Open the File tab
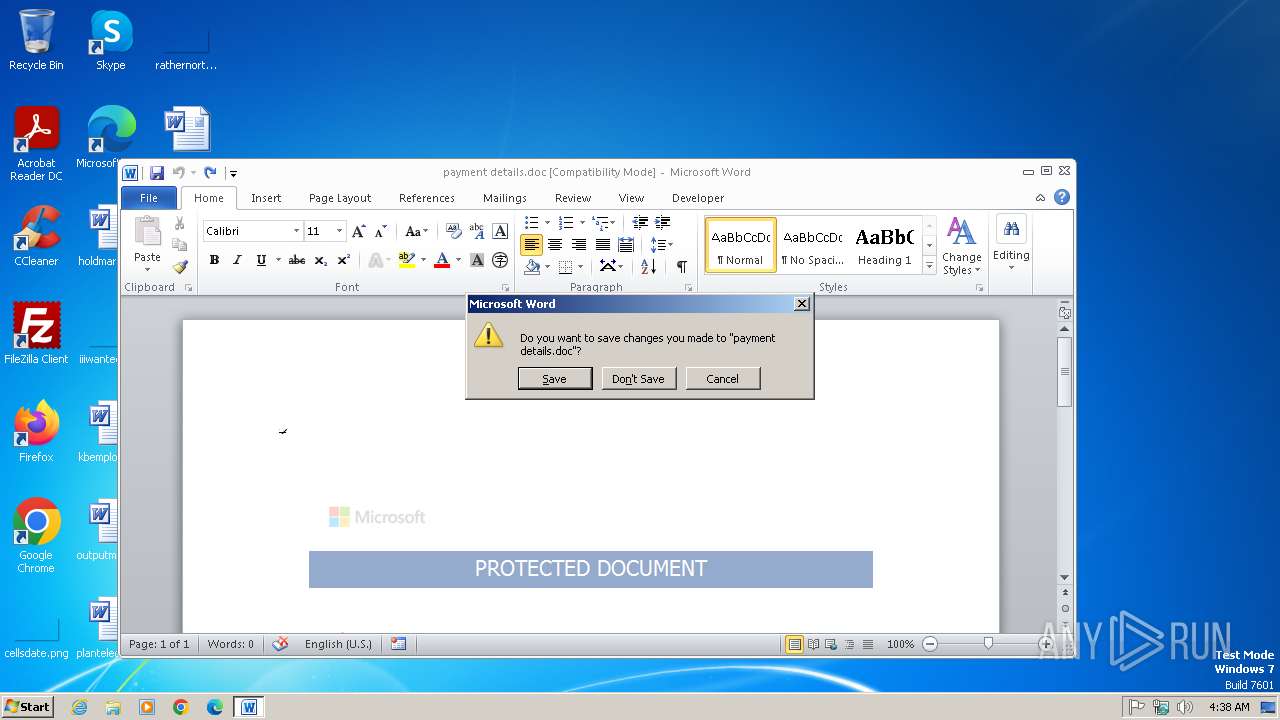The image size is (1280, 720). pyautogui.click(x=149, y=198)
